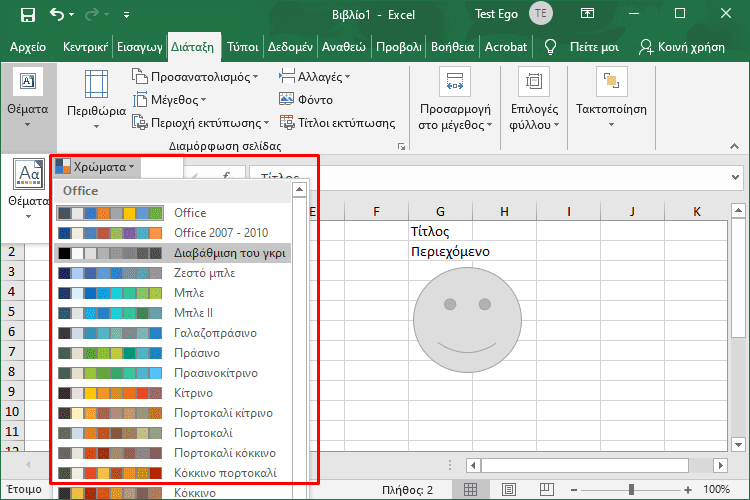Click the smiley face shape
This screenshot has height=500, width=750.
467,320
